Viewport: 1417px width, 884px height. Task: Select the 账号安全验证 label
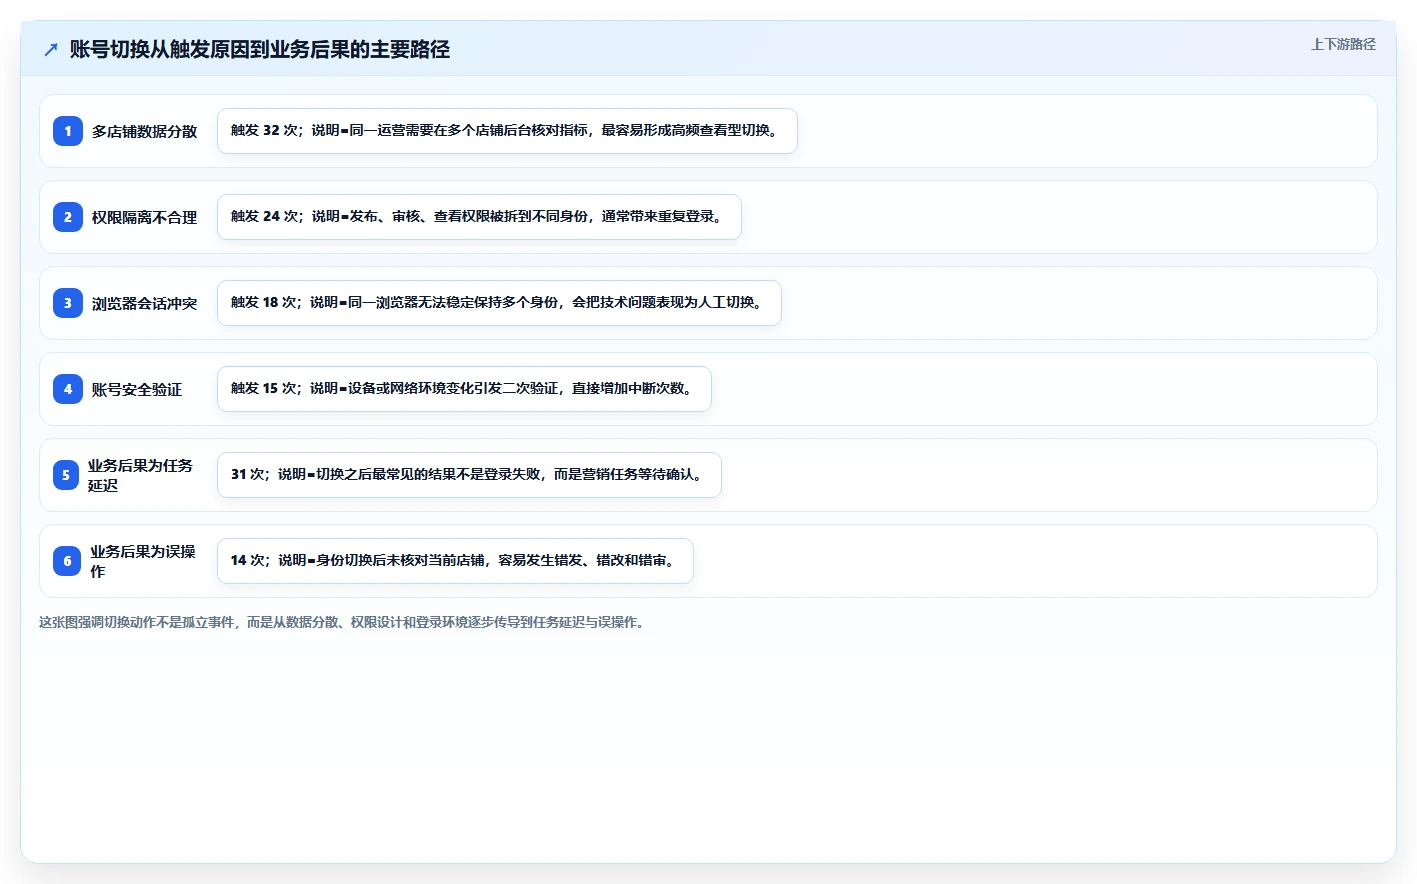[137, 389]
